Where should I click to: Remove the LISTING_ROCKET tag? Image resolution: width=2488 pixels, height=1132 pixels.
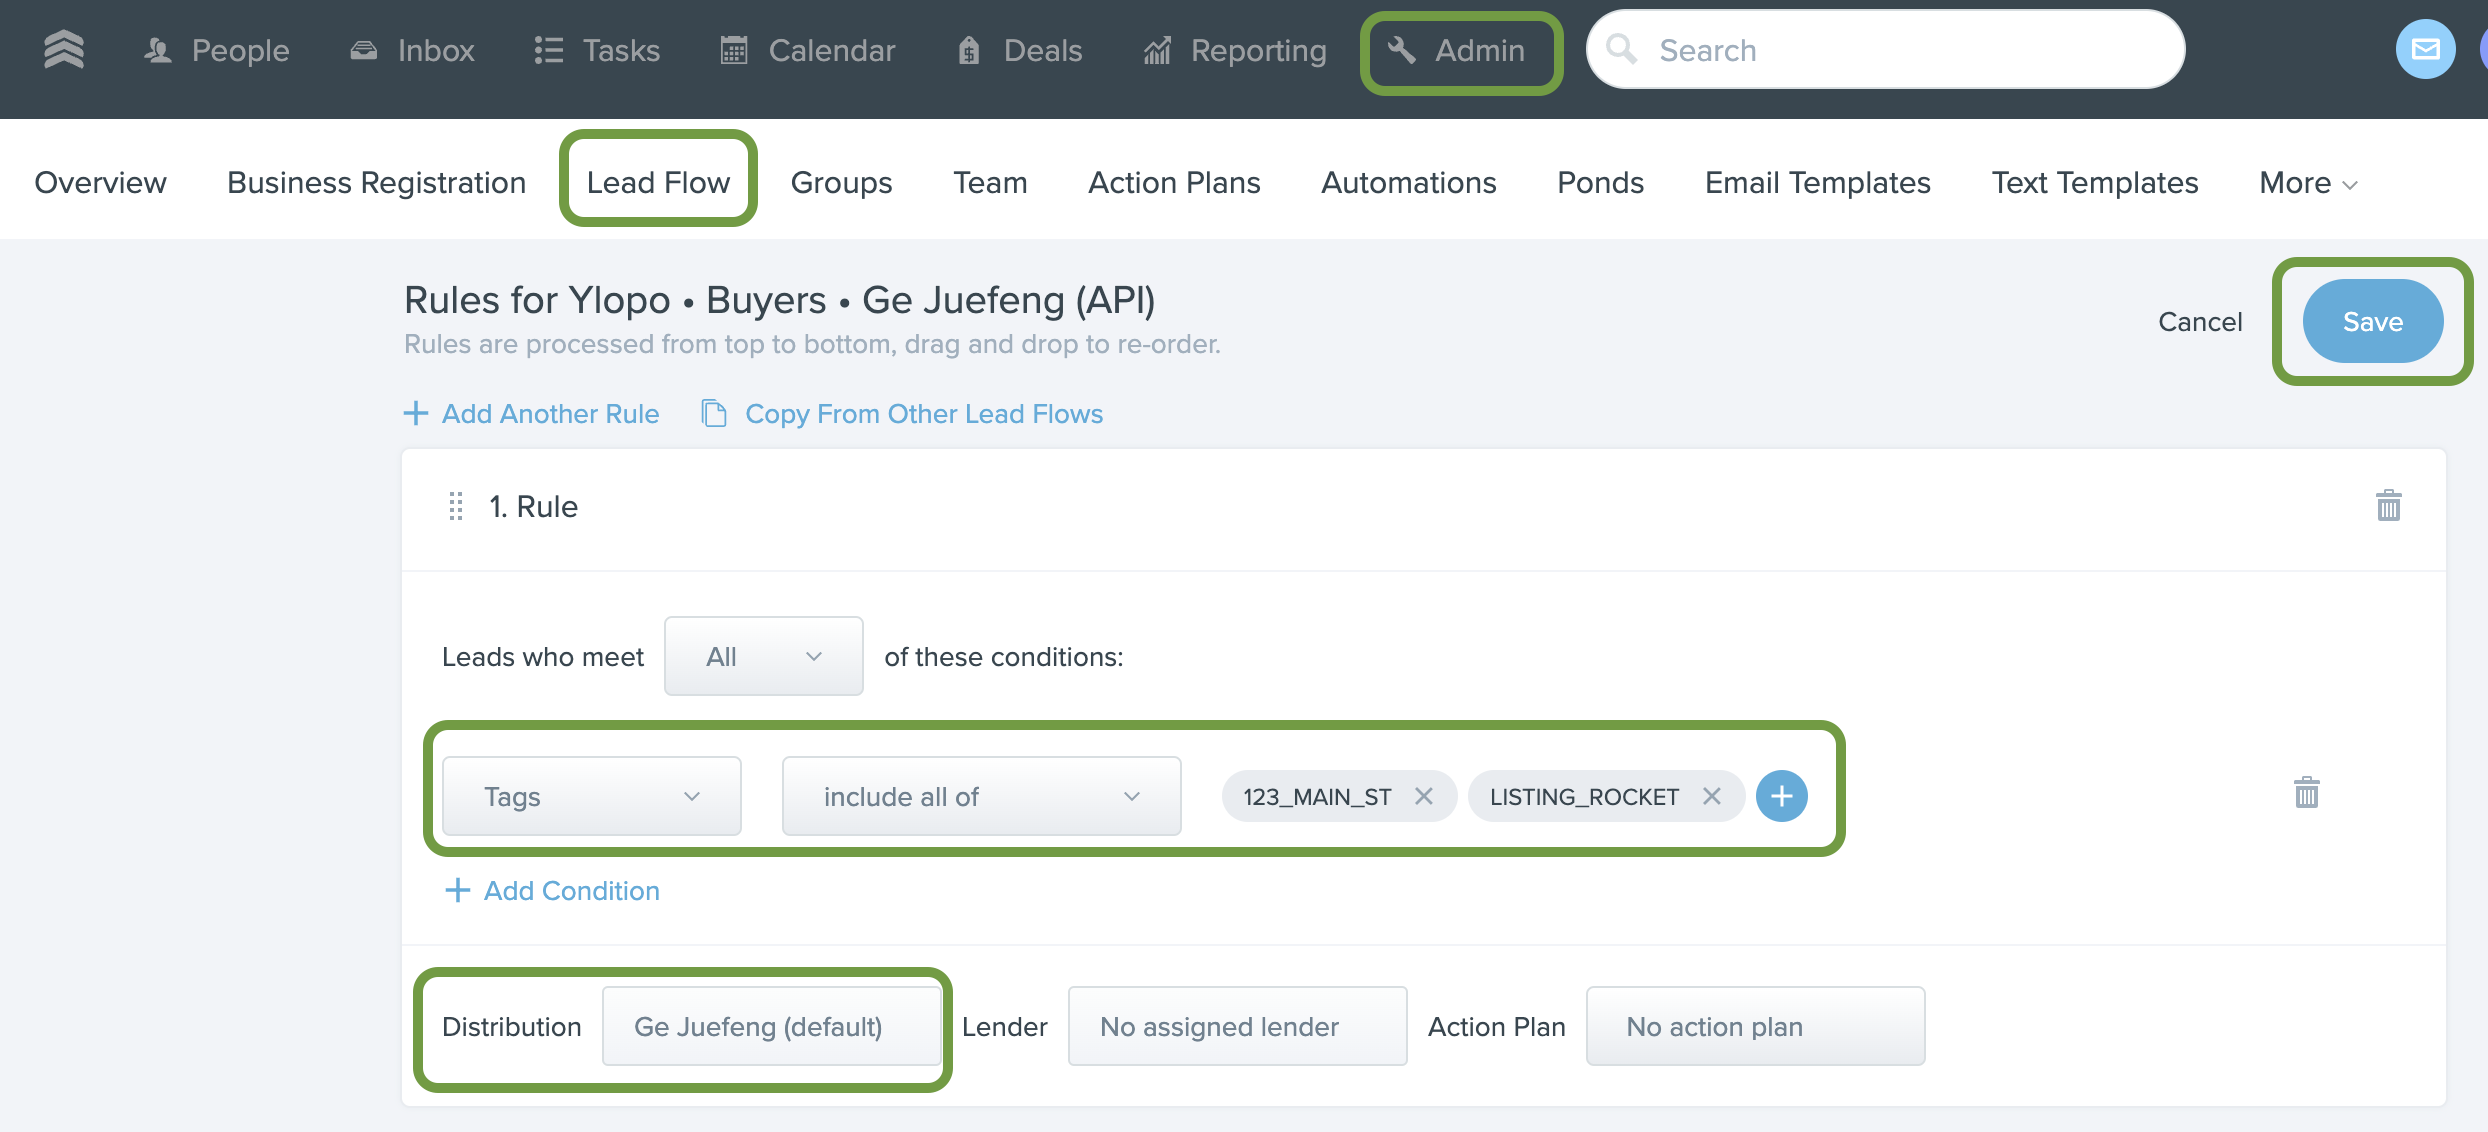click(x=1712, y=796)
